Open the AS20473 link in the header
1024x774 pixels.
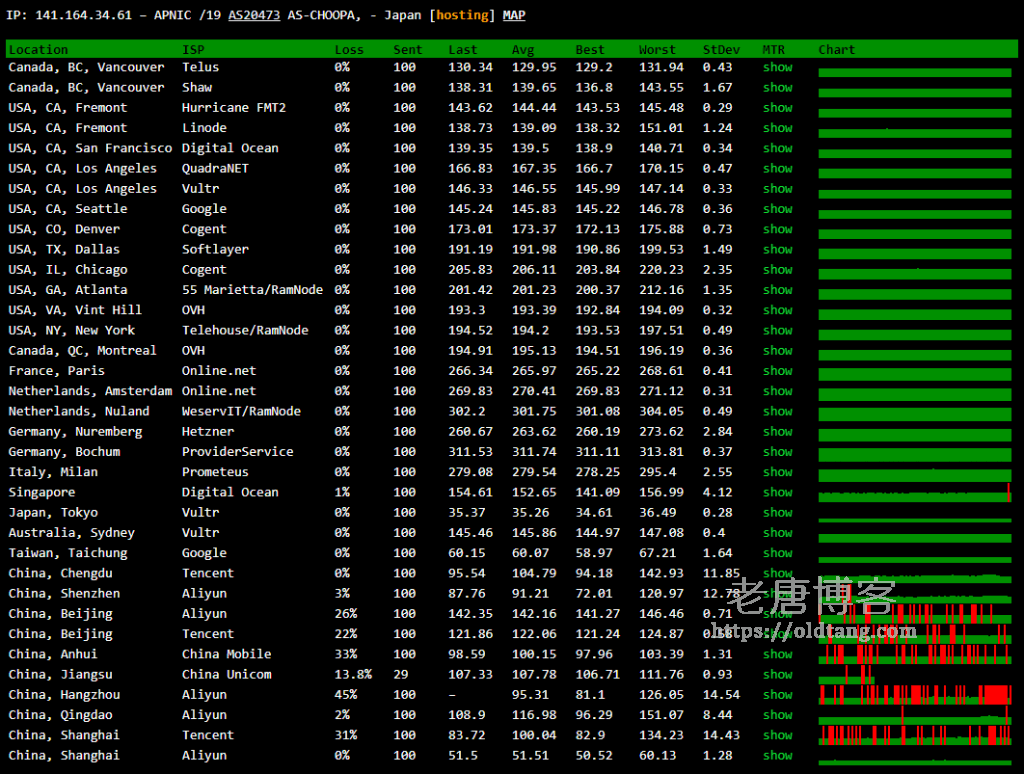(254, 15)
